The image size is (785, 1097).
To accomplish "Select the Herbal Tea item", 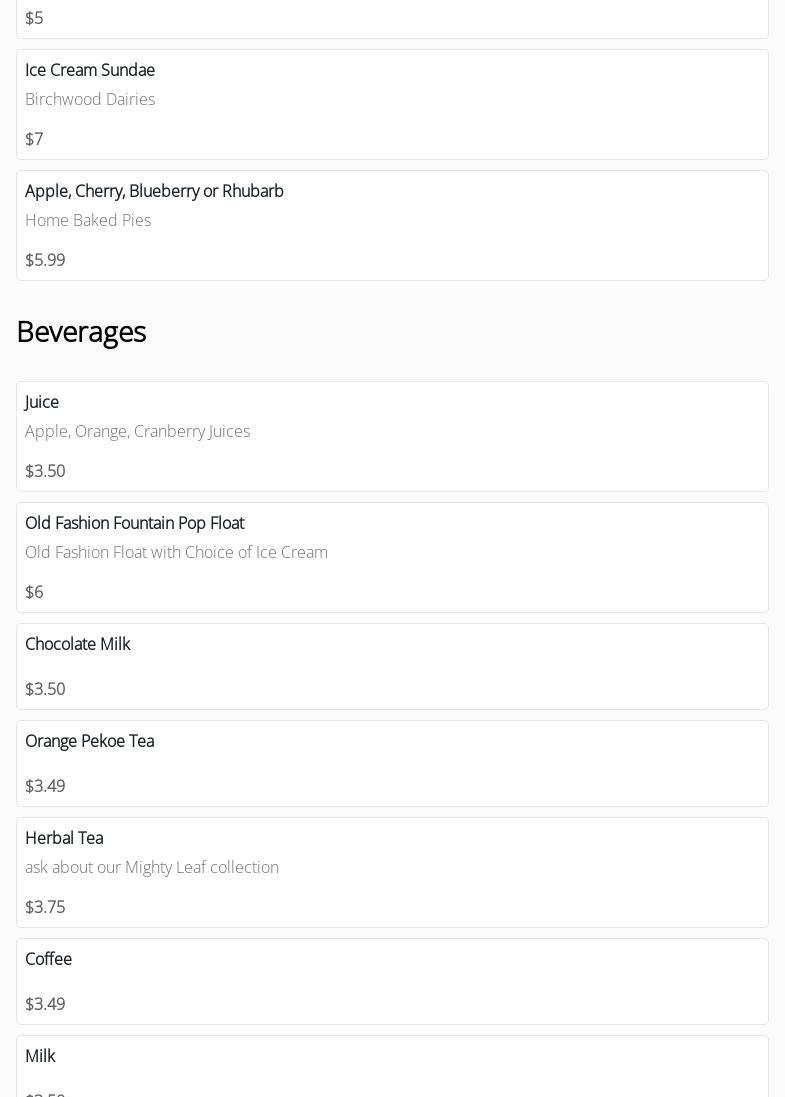I will 64,838.
